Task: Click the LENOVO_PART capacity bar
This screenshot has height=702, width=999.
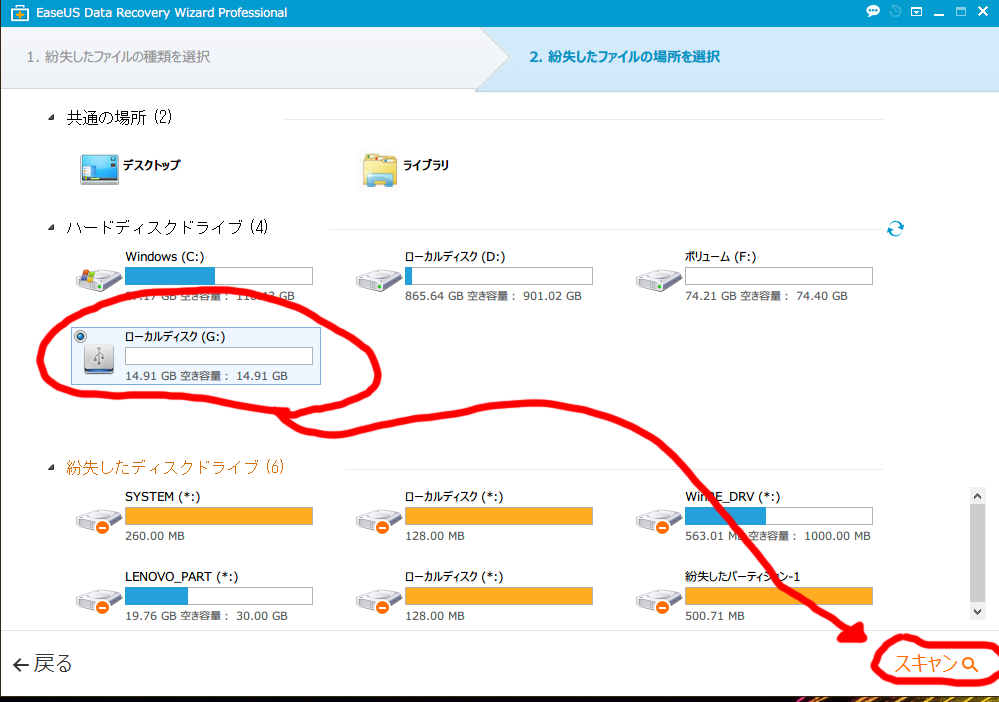Action: click(219, 596)
